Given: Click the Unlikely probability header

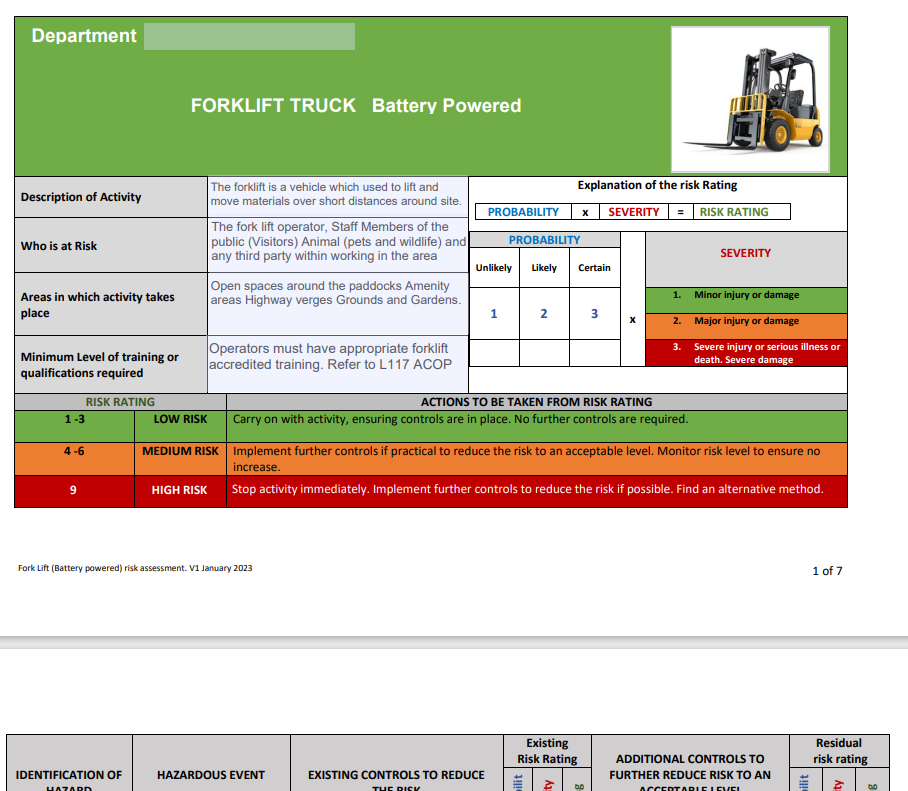Looking at the screenshot, I should point(493,267).
